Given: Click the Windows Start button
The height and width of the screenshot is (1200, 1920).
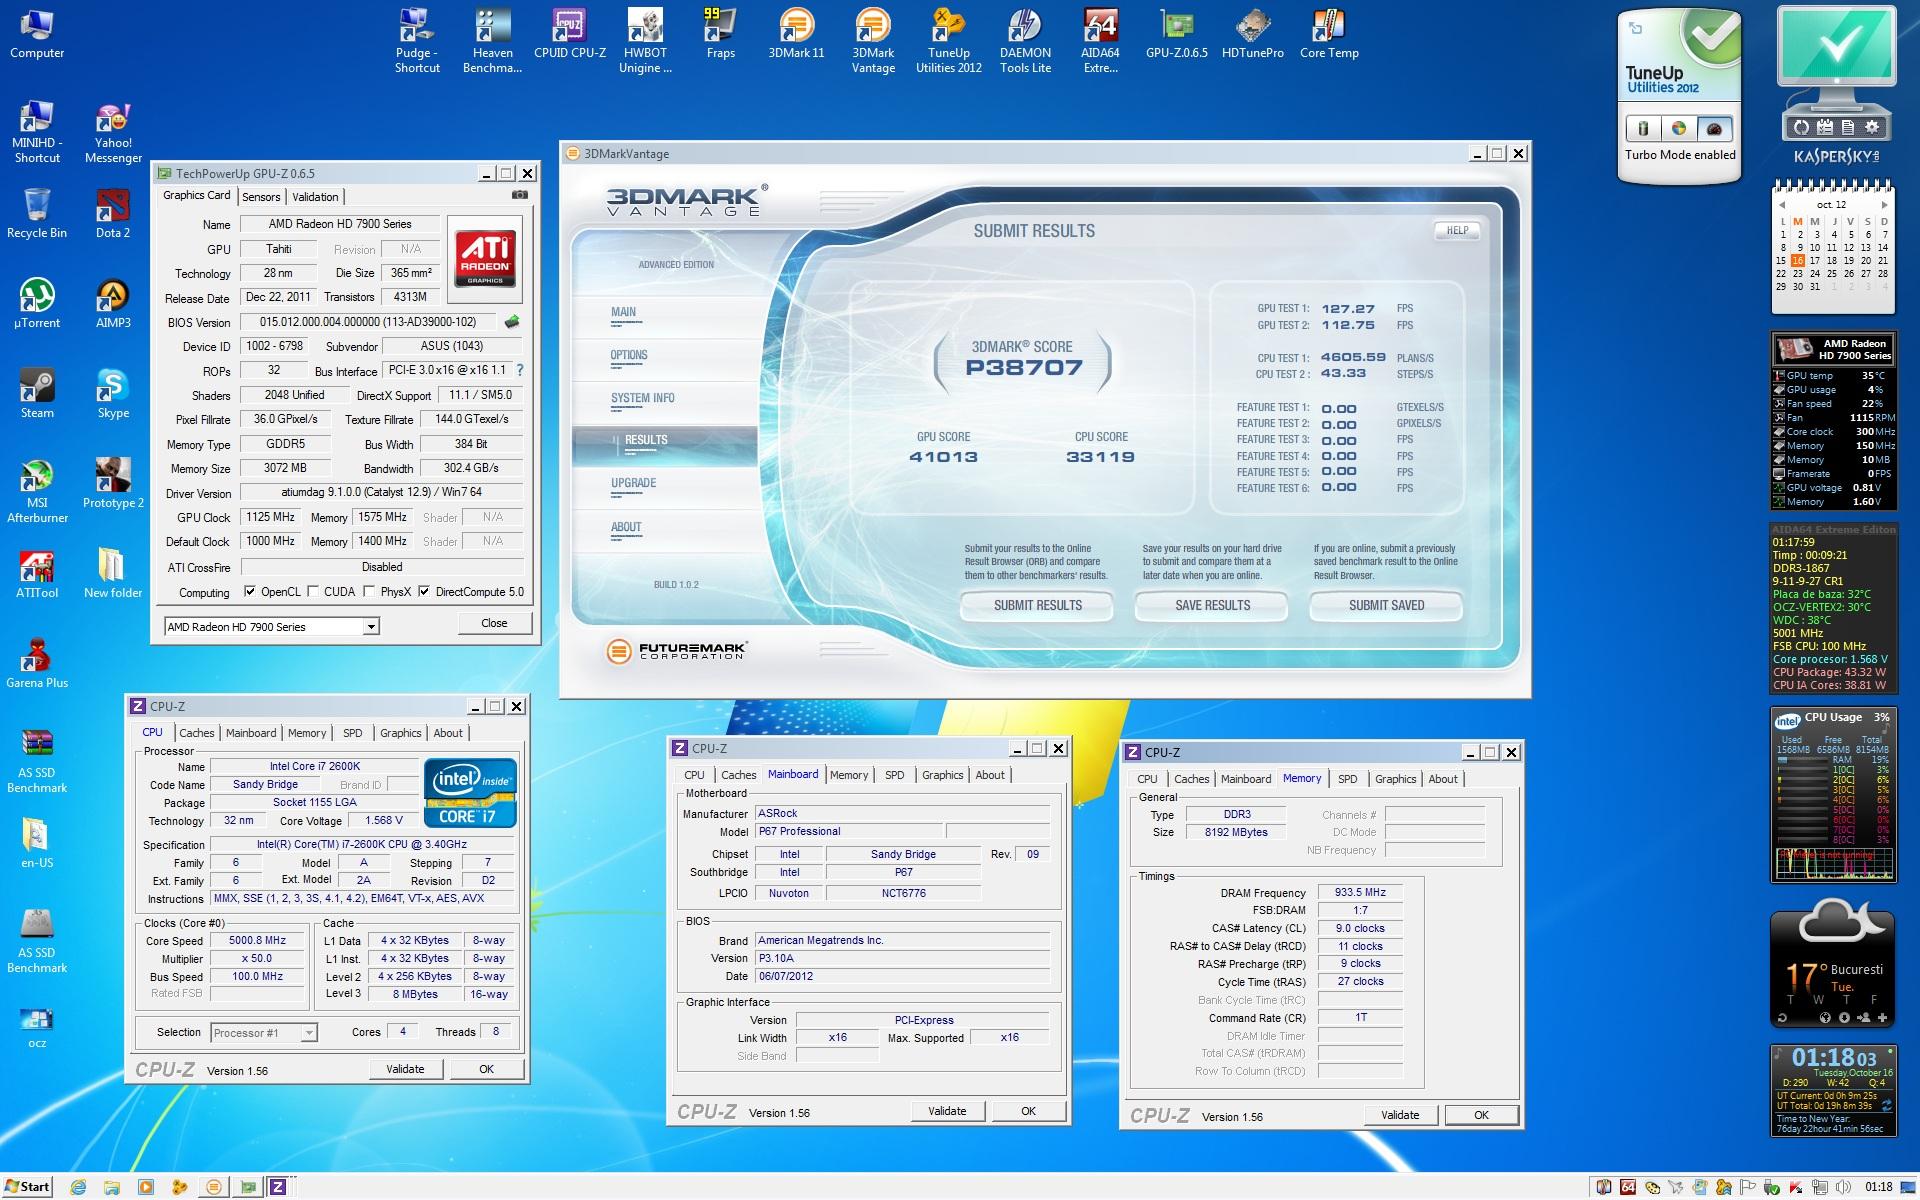Looking at the screenshot, I should [x=27, y=1187].
